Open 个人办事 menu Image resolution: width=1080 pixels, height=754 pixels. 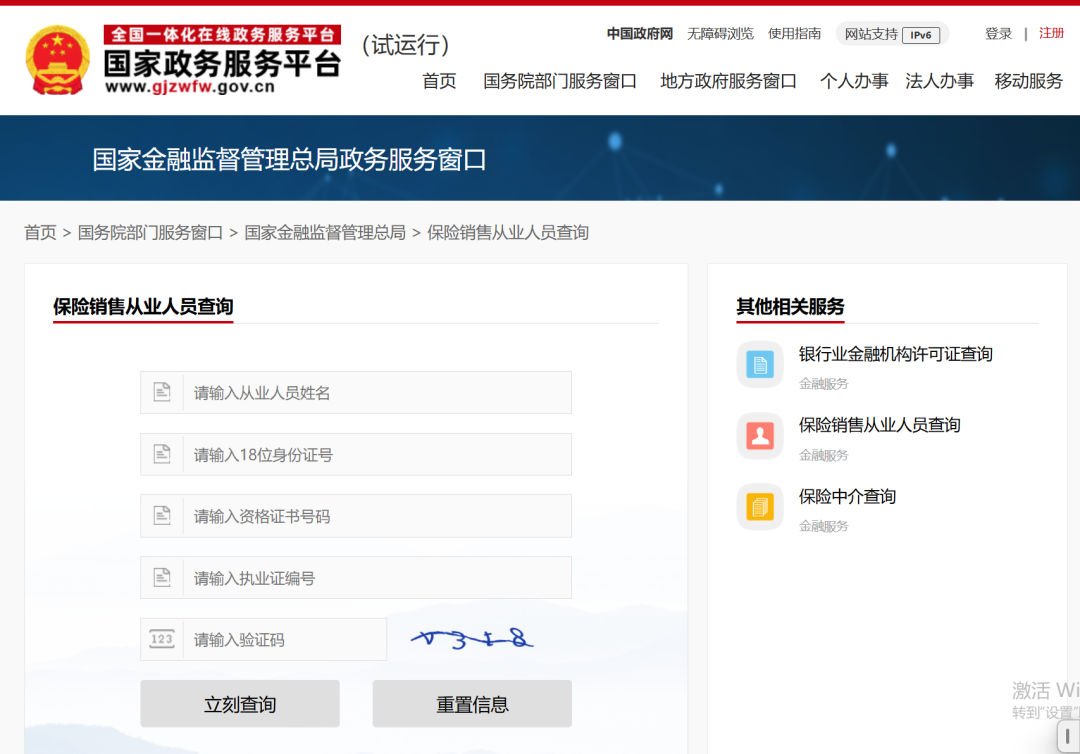click(854, 81)
